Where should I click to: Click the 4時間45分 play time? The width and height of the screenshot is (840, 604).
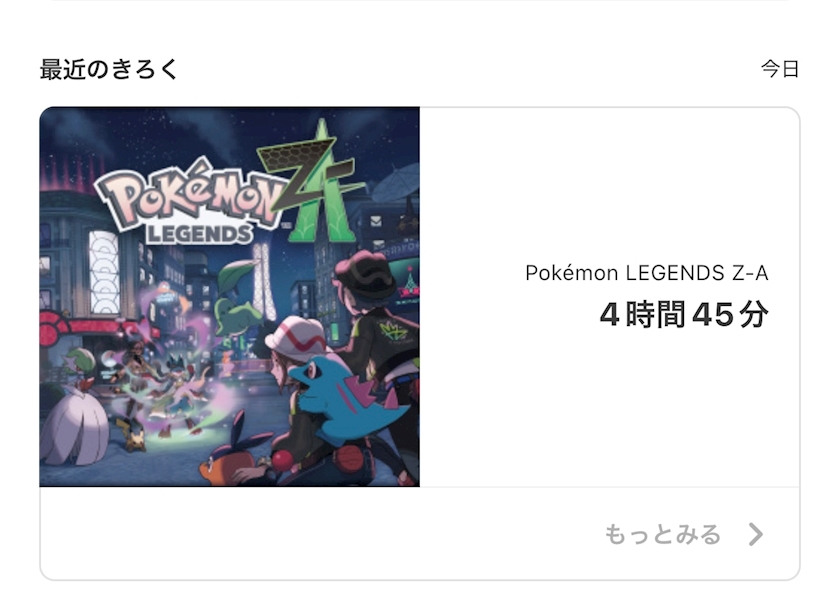[684, 314]
